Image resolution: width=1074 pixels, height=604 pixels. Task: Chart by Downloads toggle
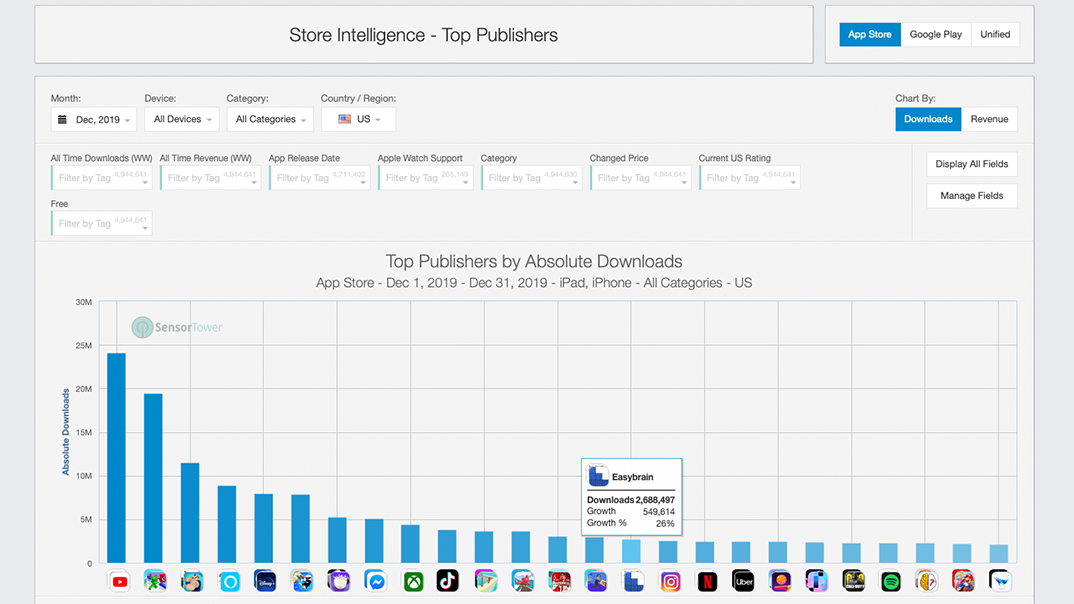(x=928, y=119)
